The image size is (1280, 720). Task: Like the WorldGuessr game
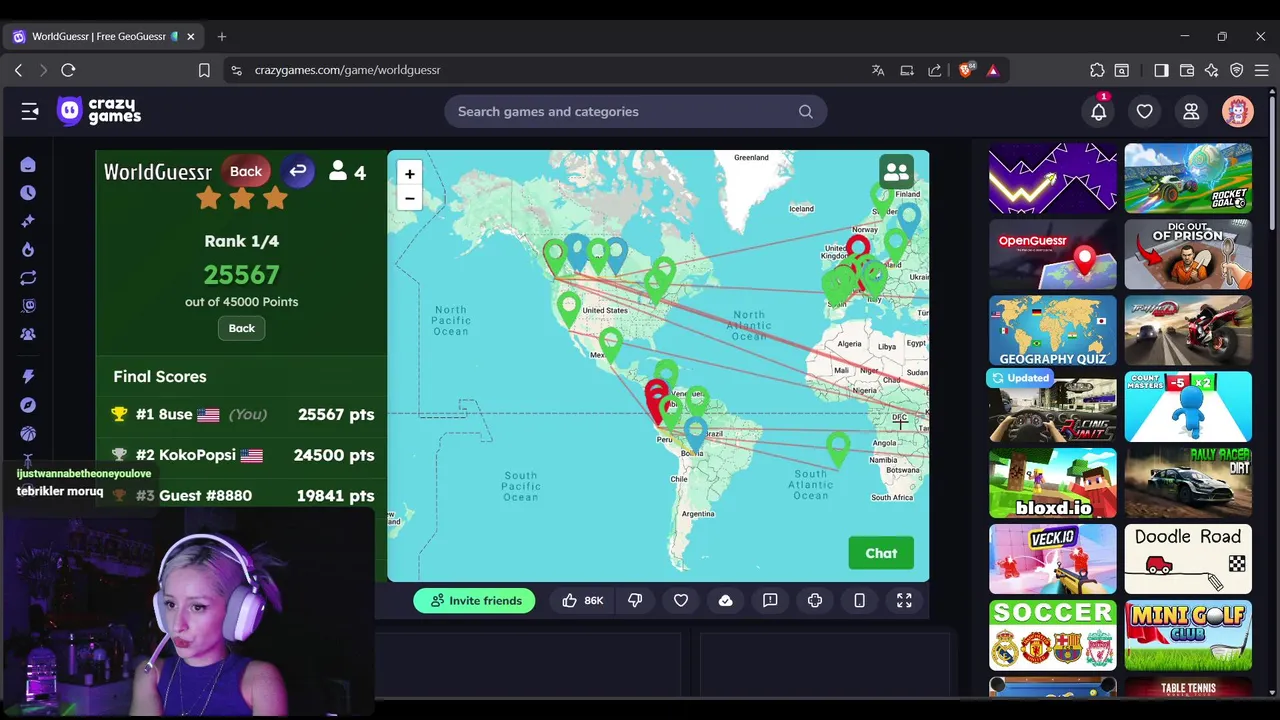click(581, 600)
